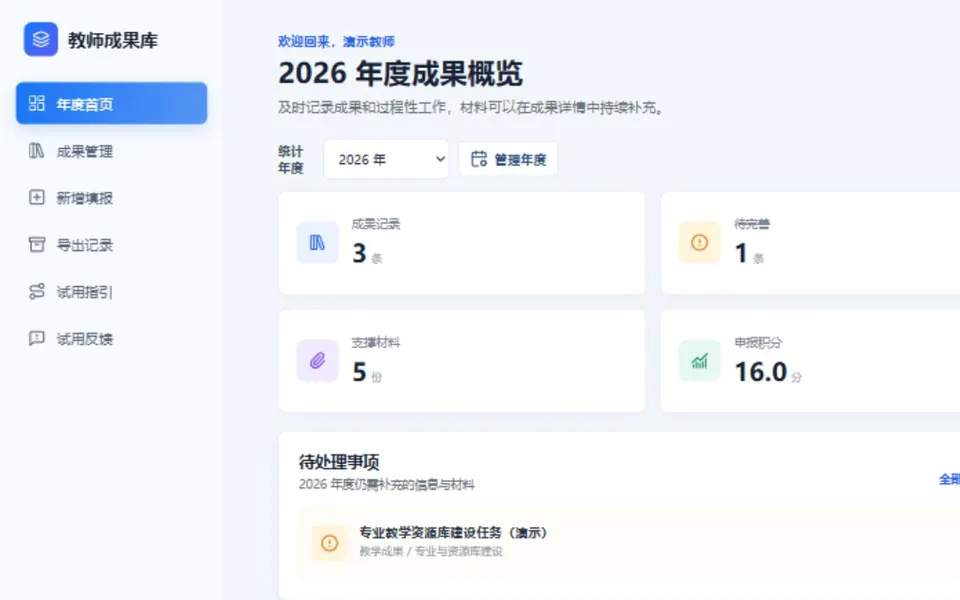Click the 待处理事项 heading

(339, 461)
